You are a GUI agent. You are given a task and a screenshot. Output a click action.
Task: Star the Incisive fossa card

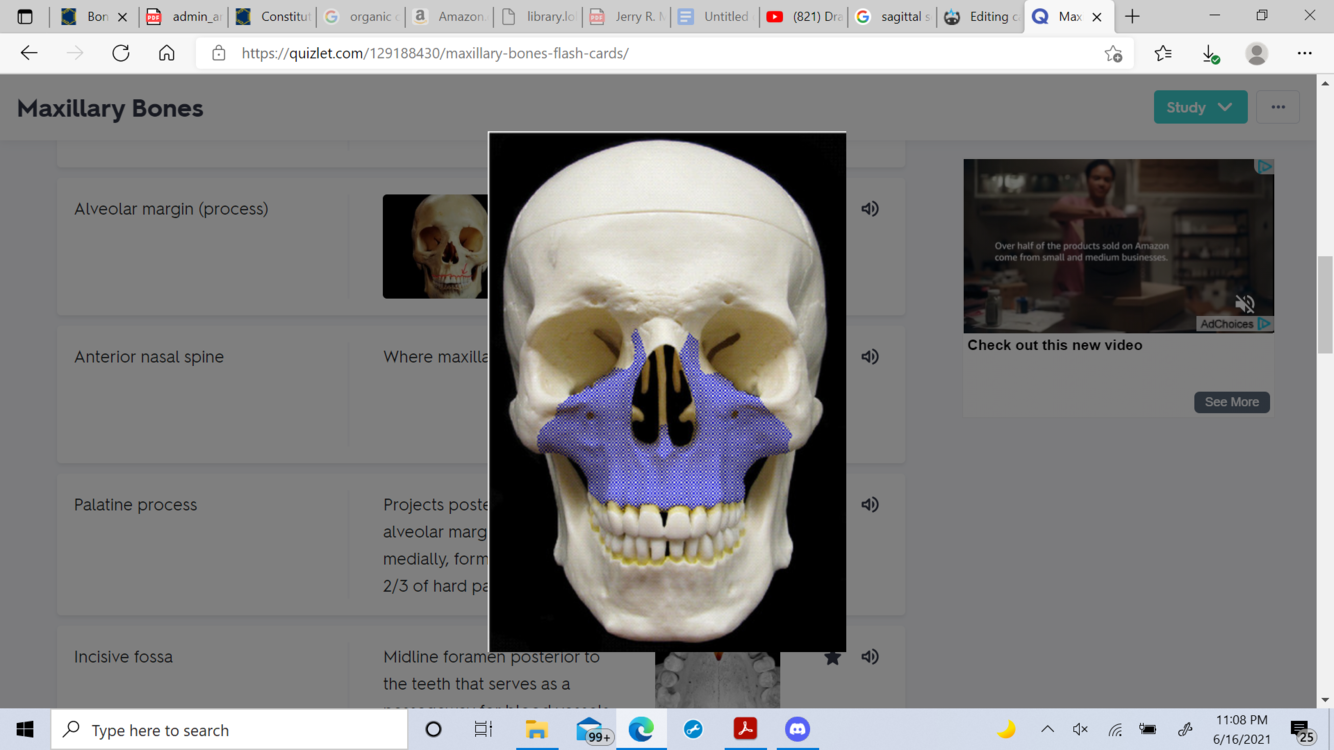pos(832,657)
